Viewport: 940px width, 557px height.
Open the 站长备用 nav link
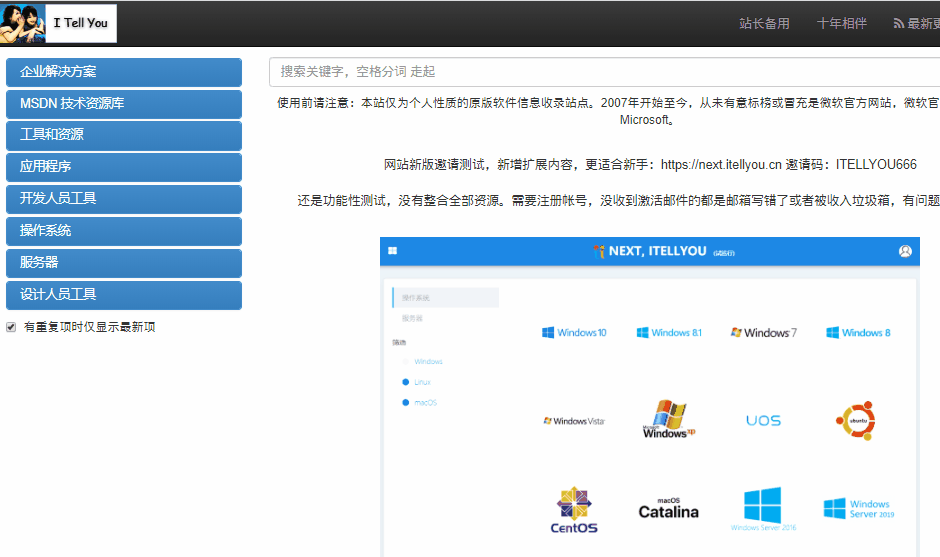764,23
